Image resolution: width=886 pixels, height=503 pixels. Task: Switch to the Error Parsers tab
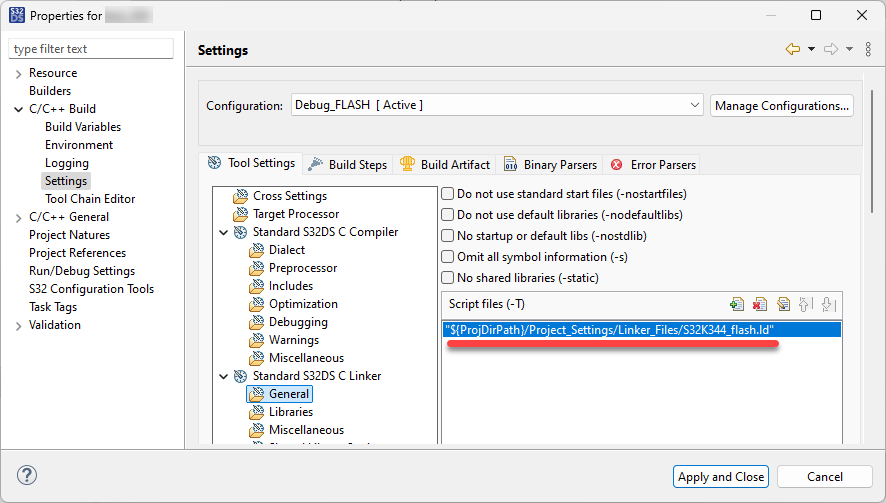pos(652,164)
